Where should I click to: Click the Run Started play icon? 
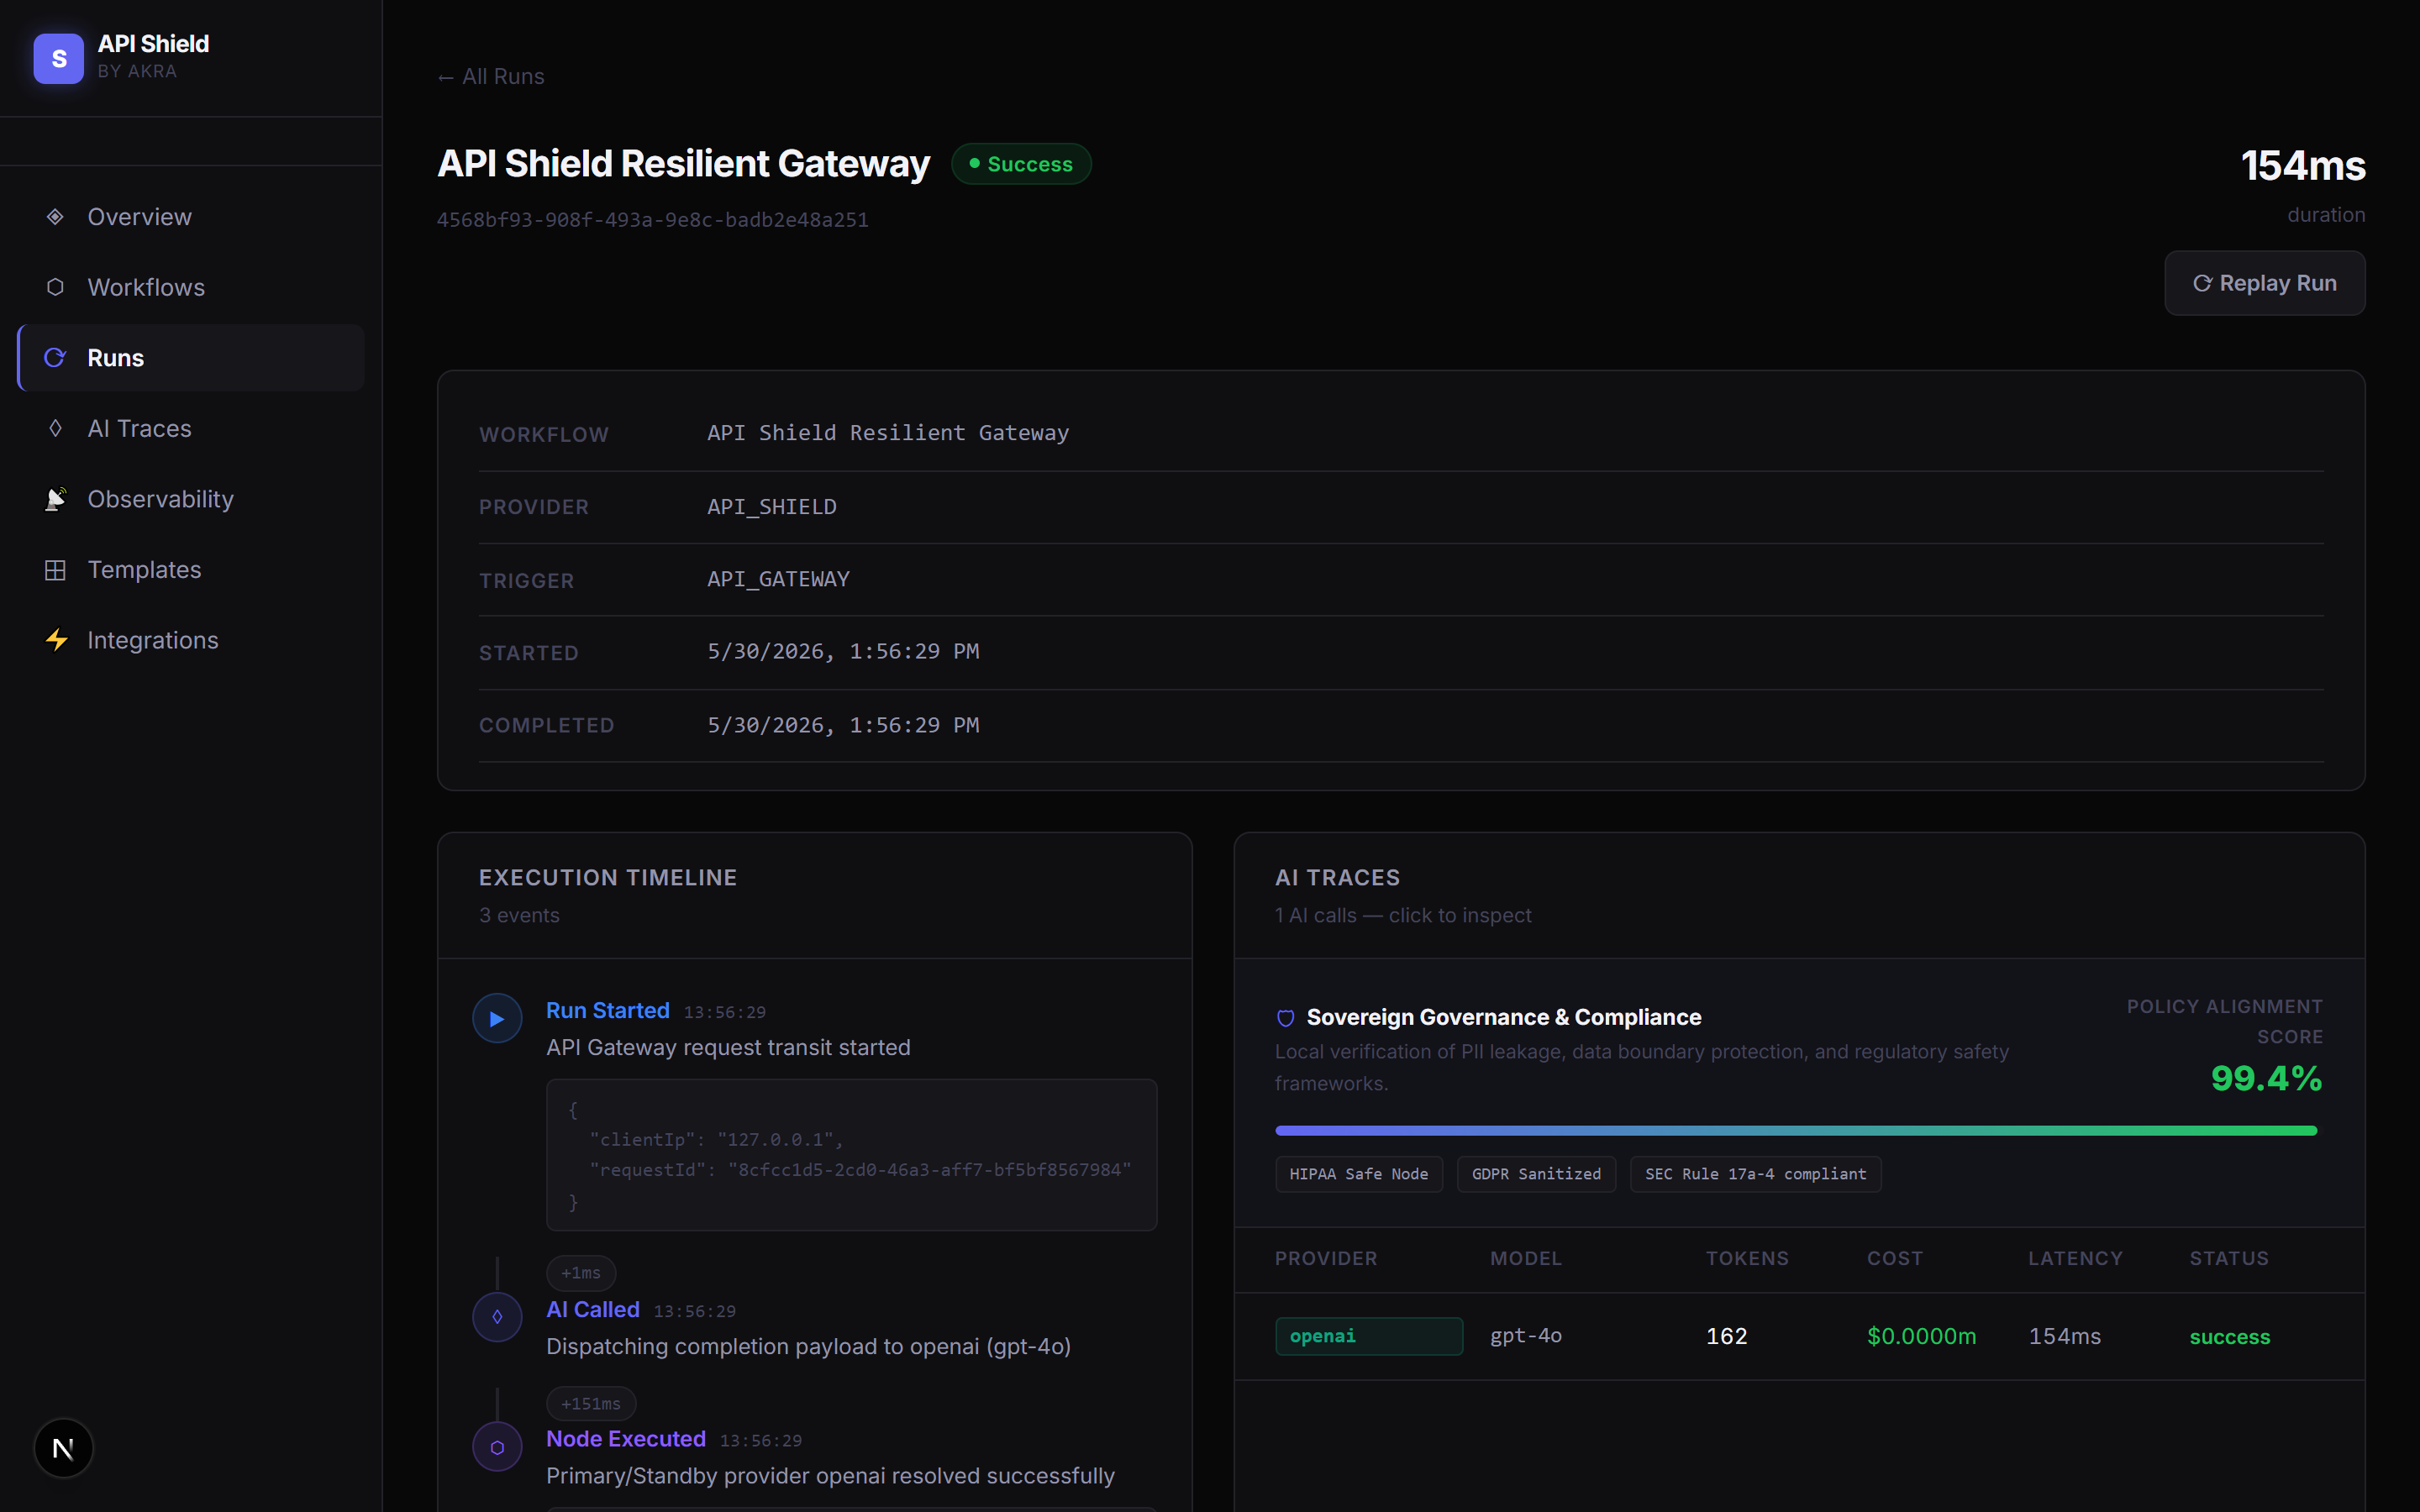click(497, 1019)
